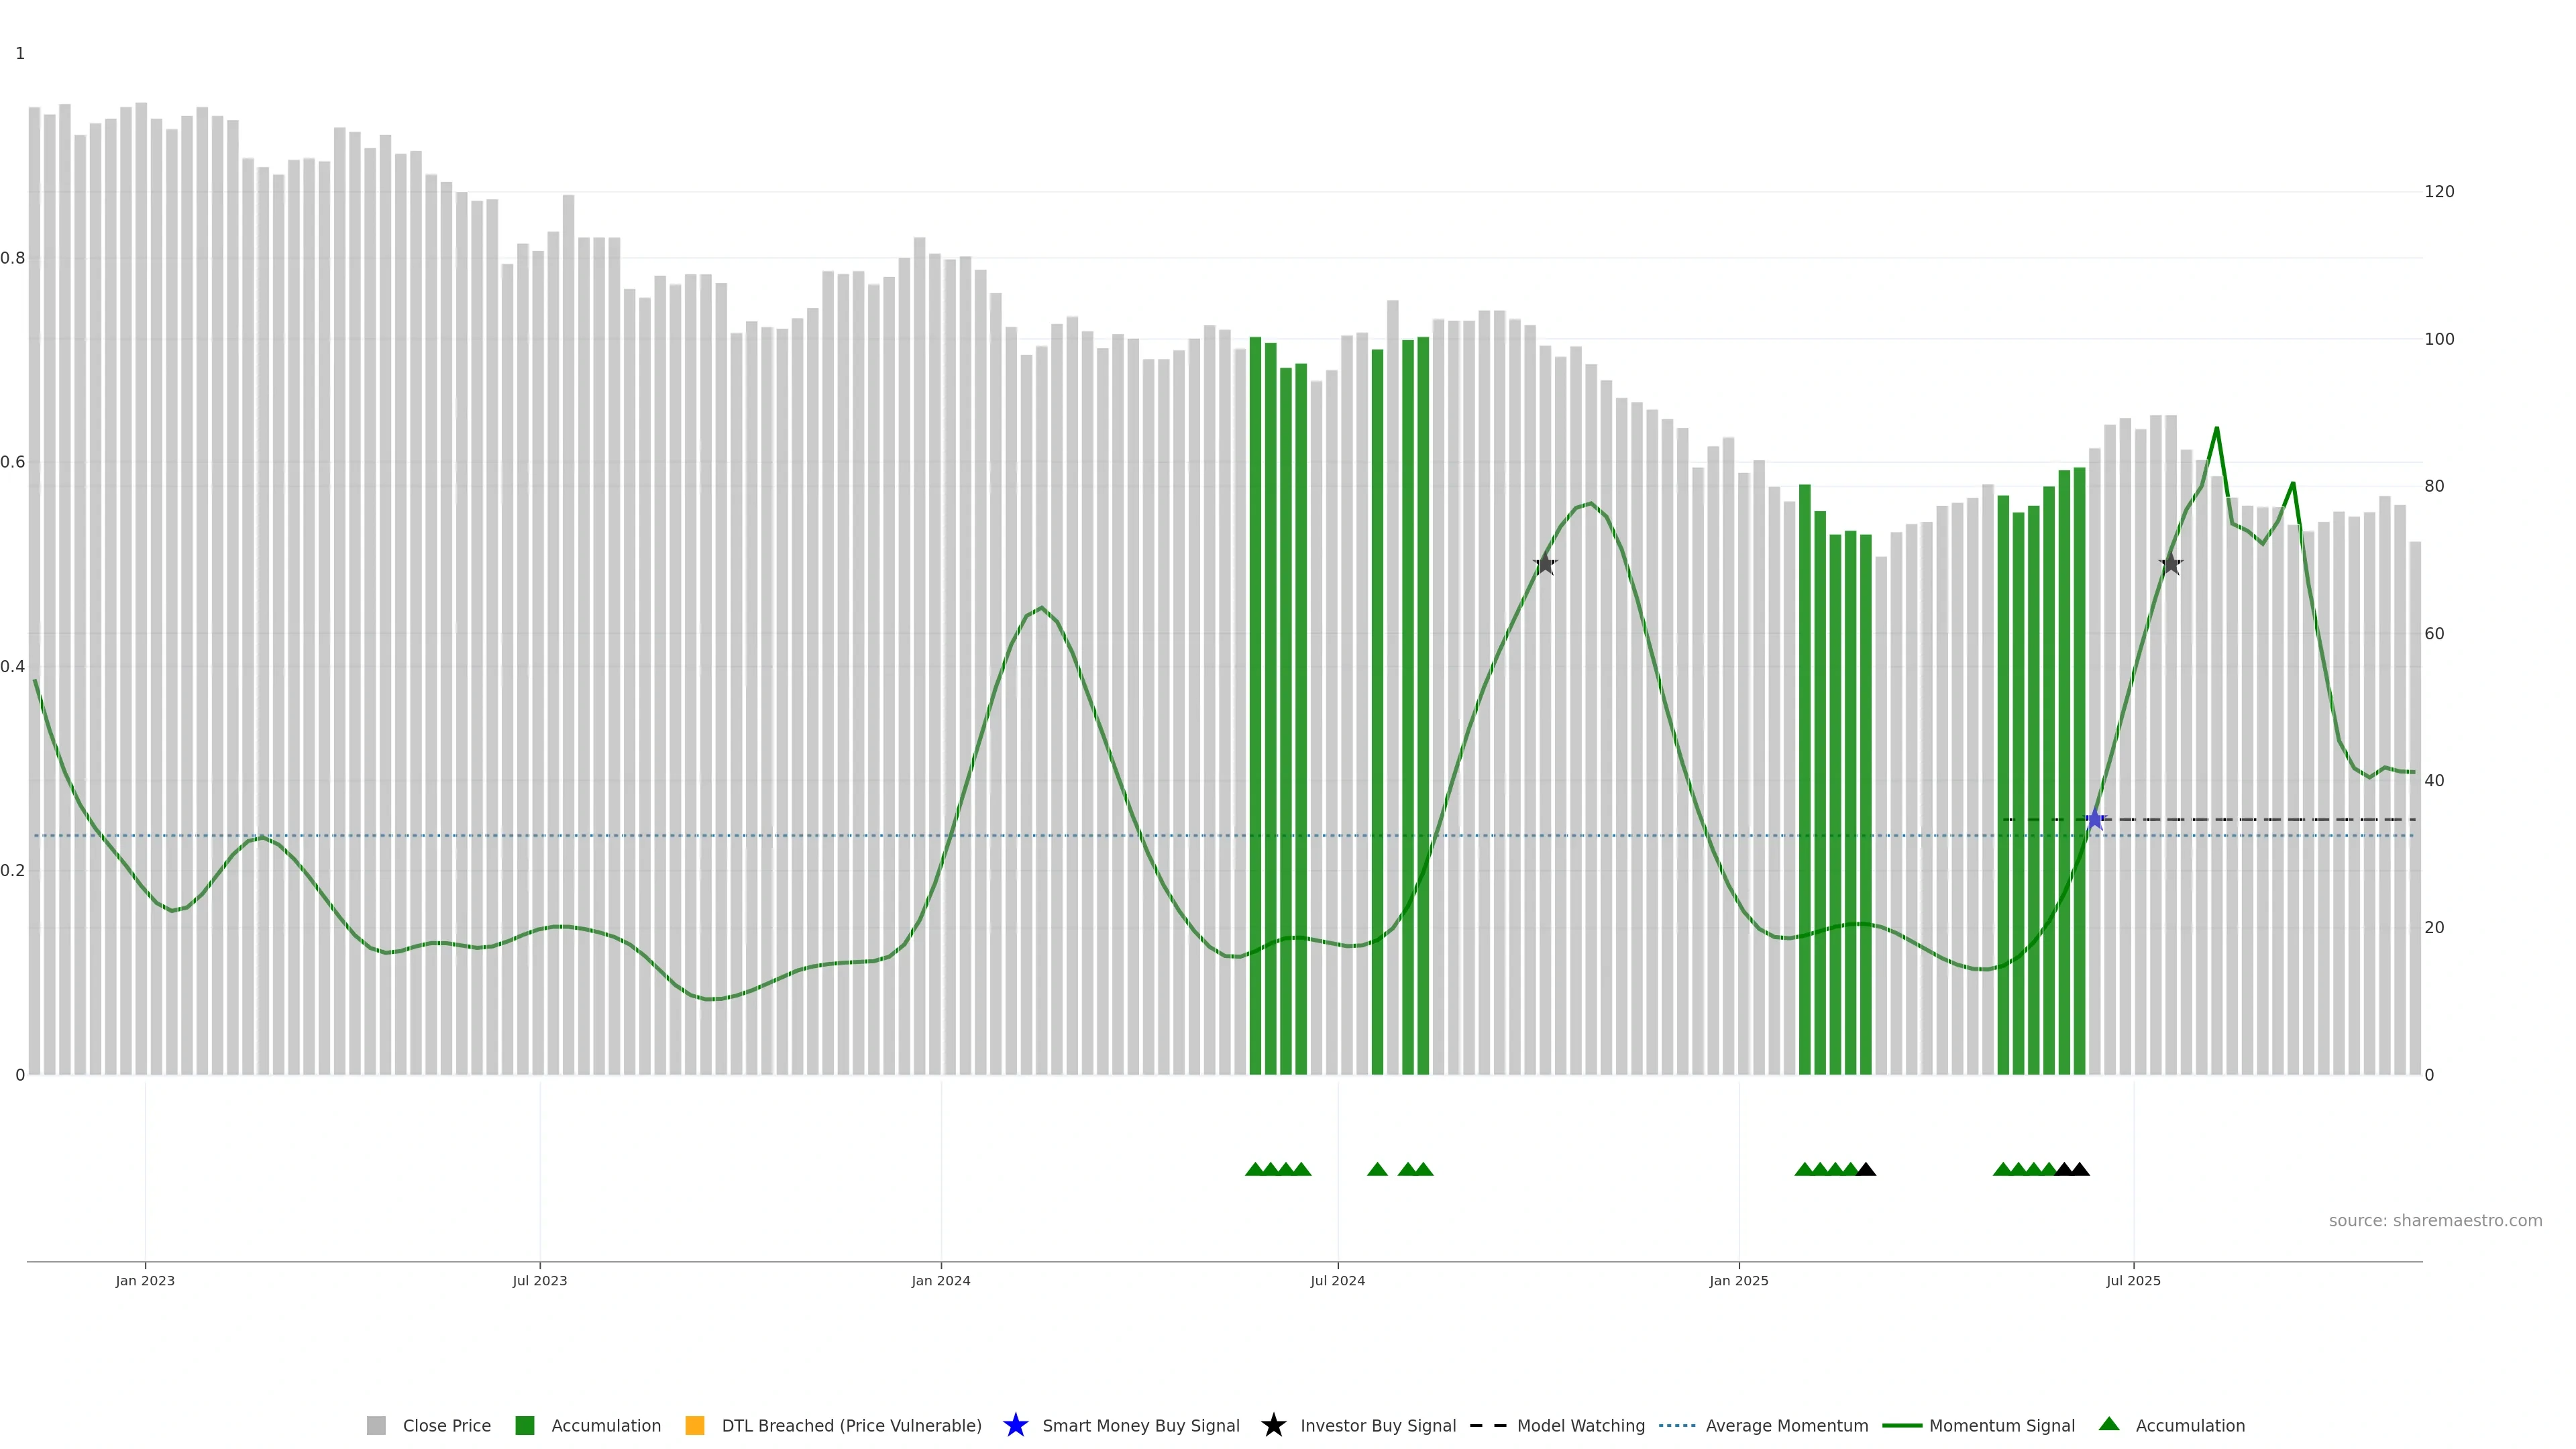This screenshot has height=1449, width=2576.
Task: Click the green Accumulation square swatch in legend
Action: 524,1426
